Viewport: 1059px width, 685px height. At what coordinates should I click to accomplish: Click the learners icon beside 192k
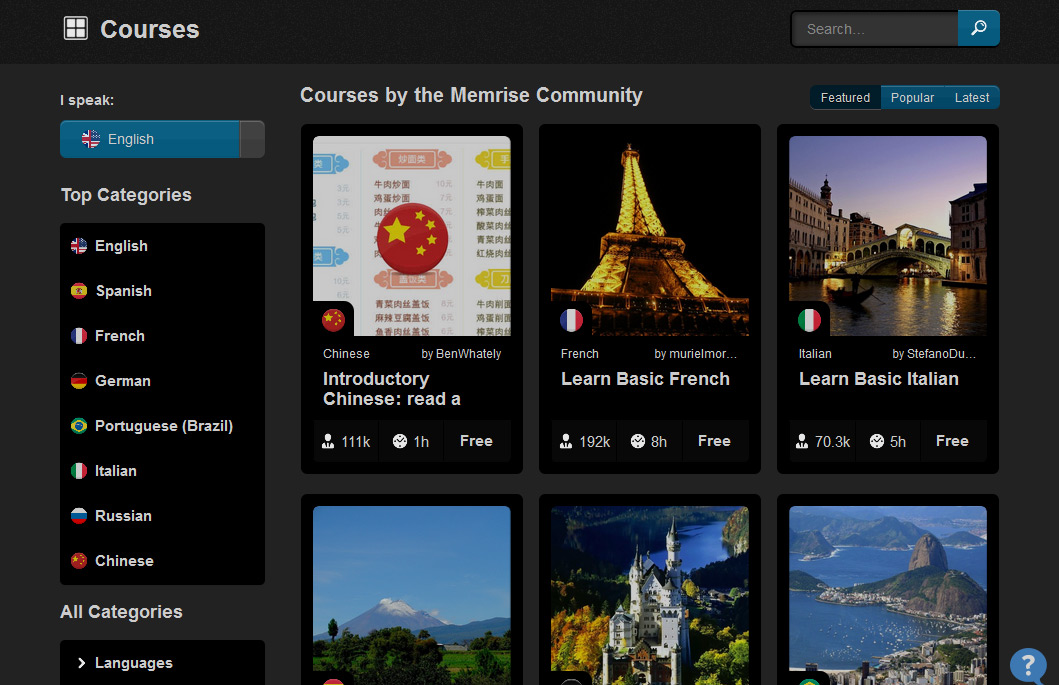click(566, 441)
